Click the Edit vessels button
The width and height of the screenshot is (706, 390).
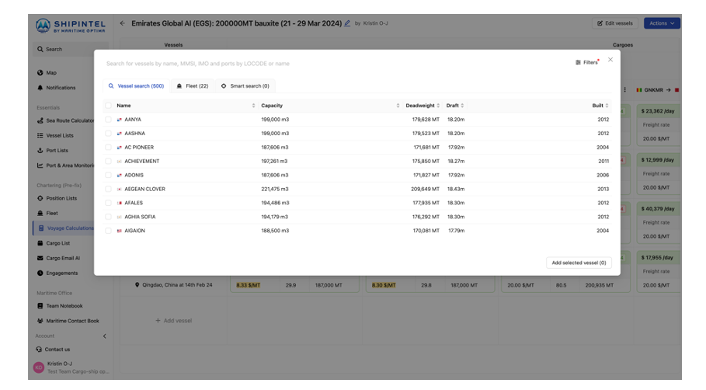point(615,23)
